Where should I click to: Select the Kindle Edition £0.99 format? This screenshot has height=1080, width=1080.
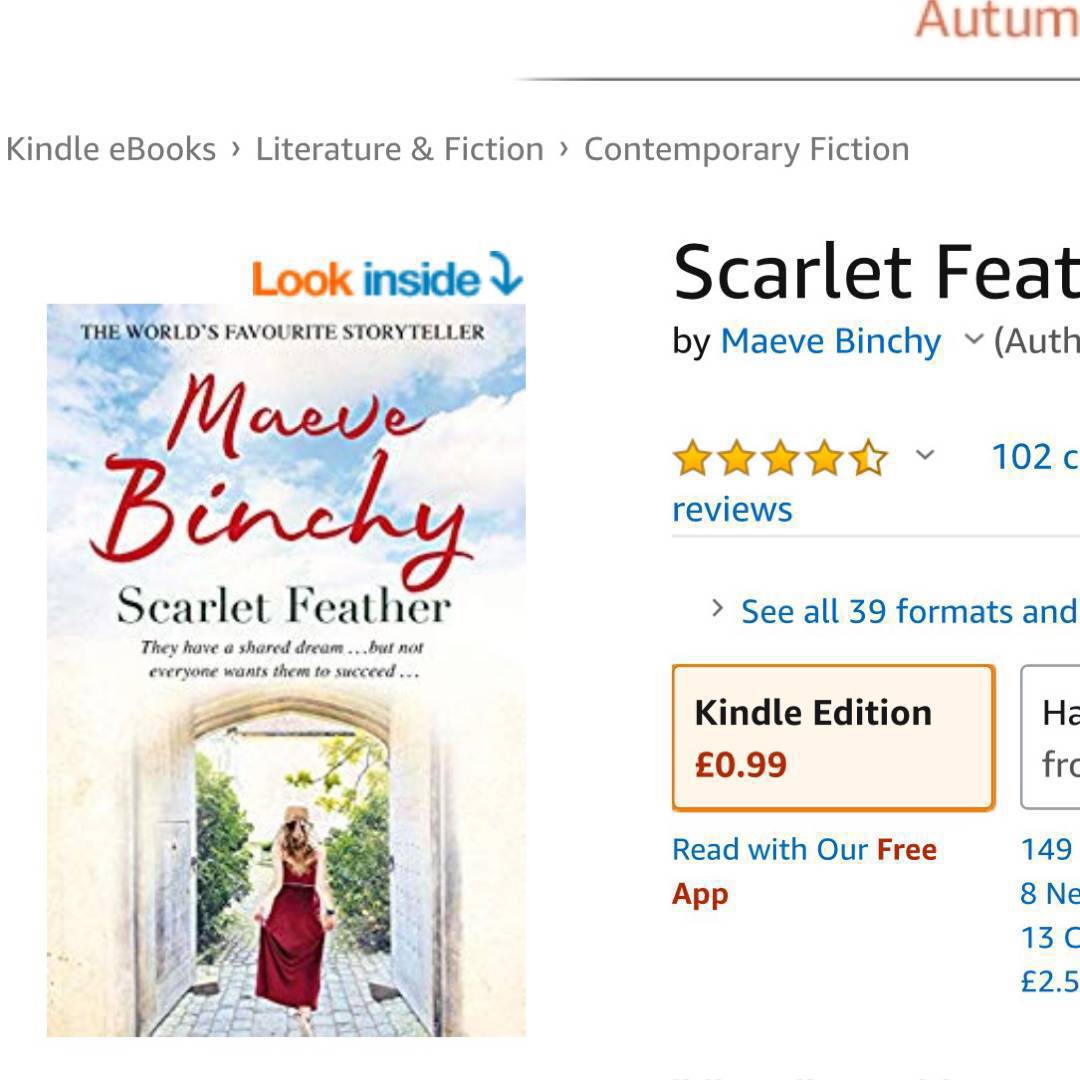click(x=833, y=737)
